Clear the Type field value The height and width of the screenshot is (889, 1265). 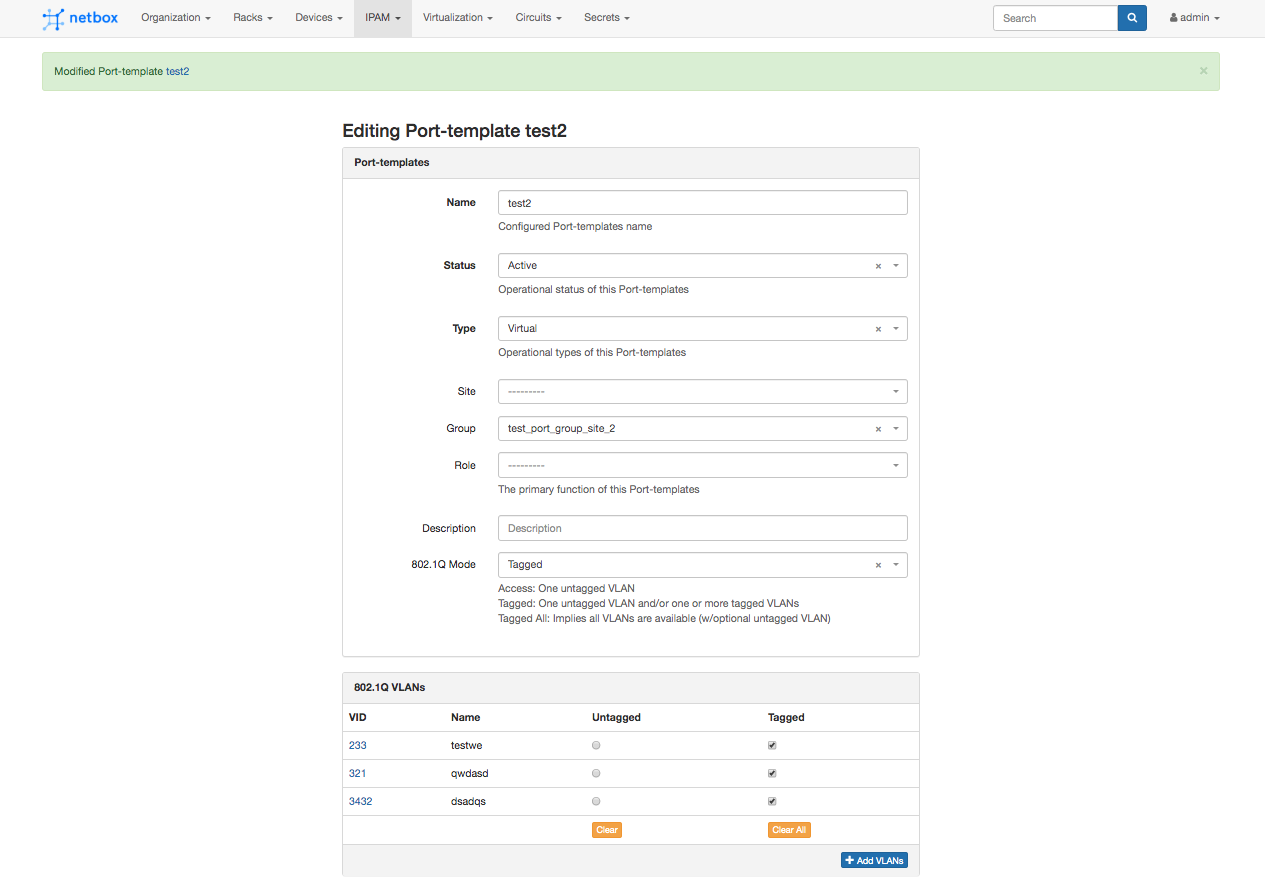[878, 329]
